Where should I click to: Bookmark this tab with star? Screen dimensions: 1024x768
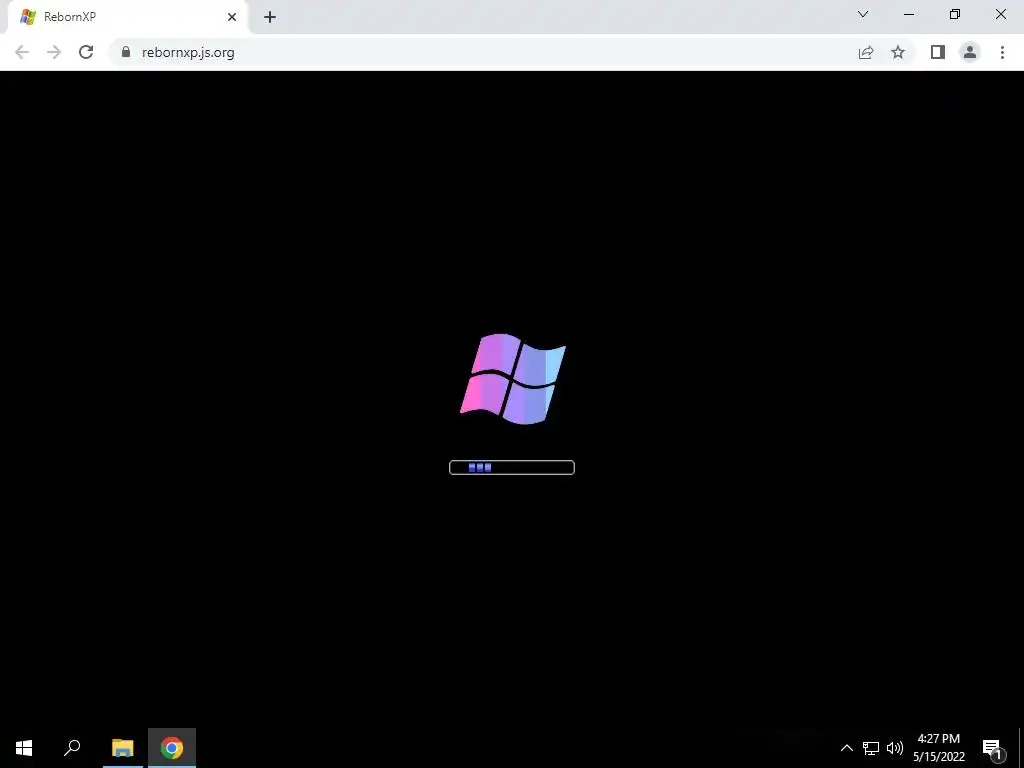tap(898, 52)
